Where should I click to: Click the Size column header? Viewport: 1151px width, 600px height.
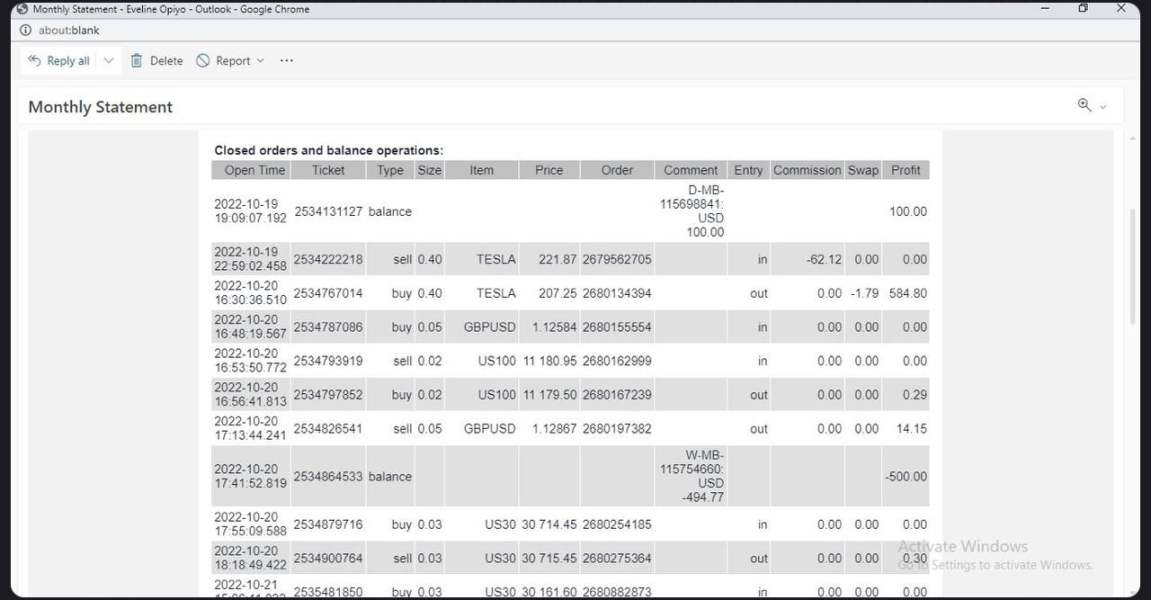(429, 170)
